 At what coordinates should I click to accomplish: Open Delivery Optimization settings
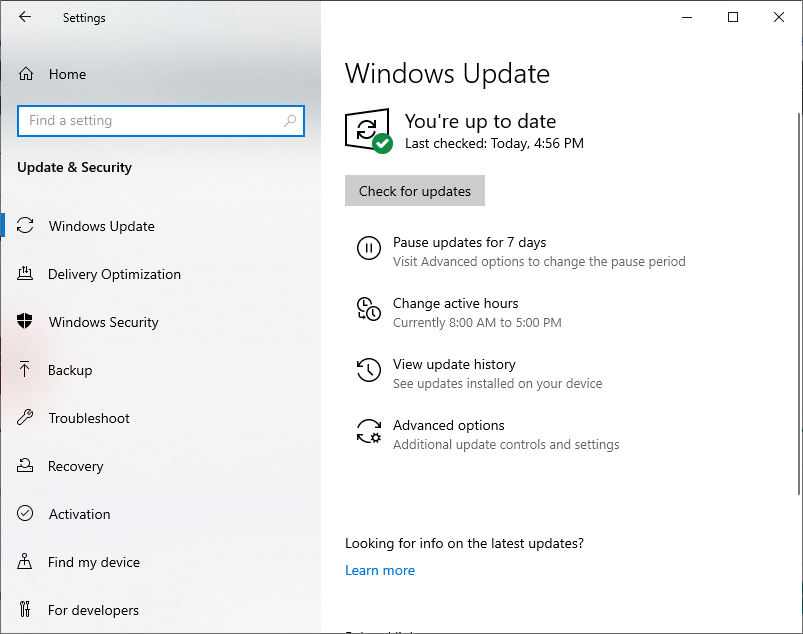coord(114,274)
